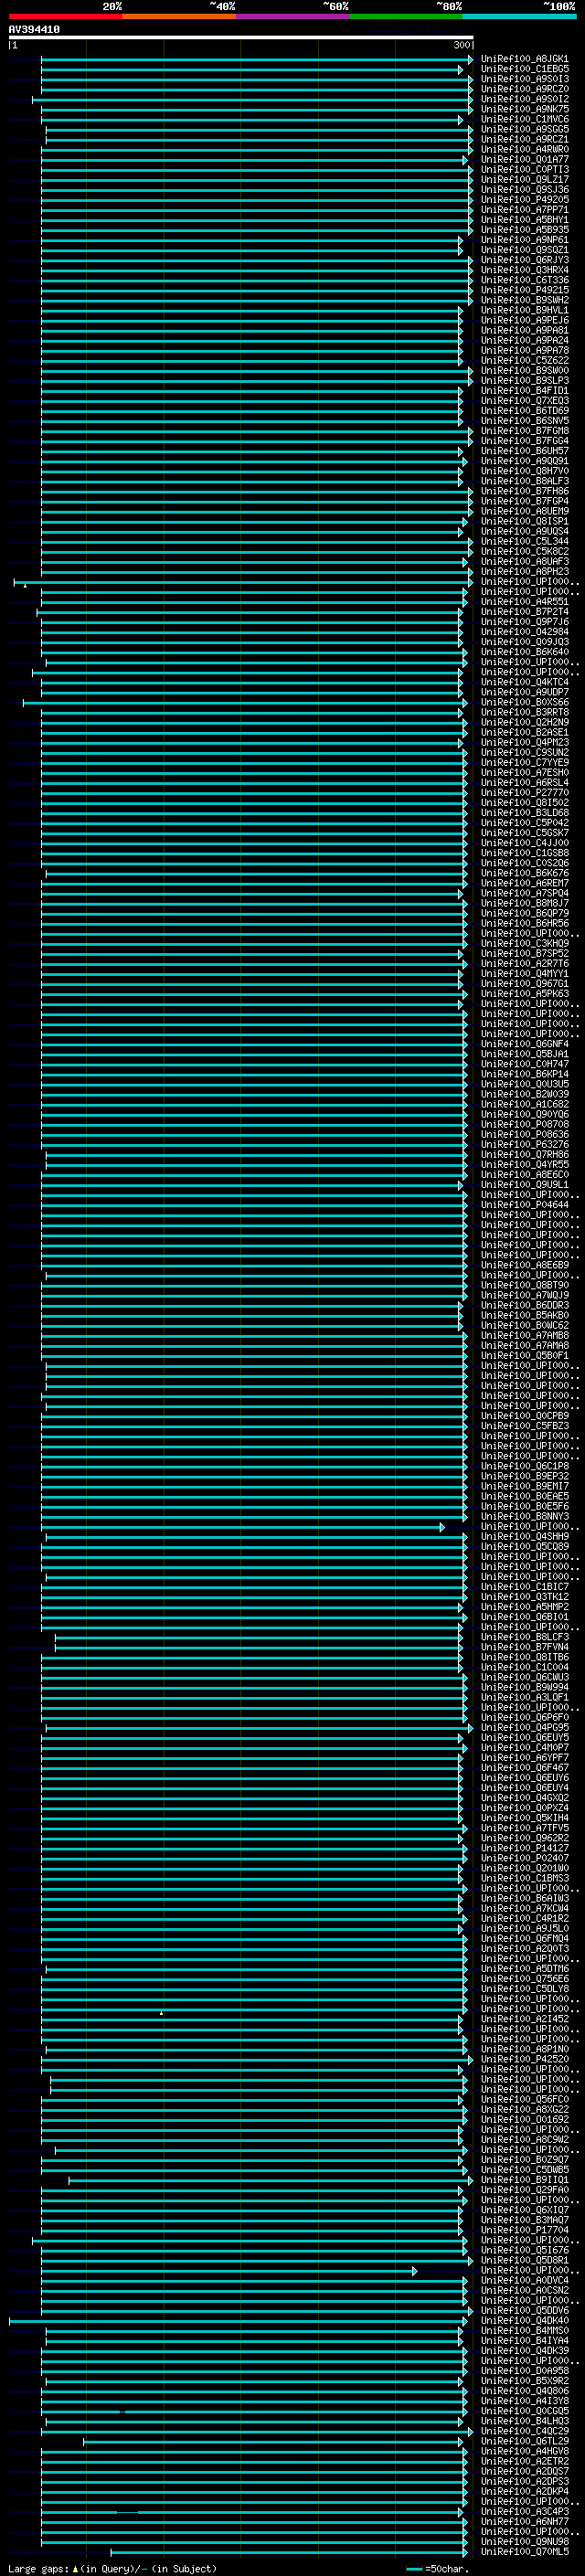Select label UniRef100_Q6P6F0
The width and height of the screenshot is (585, 2576).
tap(524, 1717)
